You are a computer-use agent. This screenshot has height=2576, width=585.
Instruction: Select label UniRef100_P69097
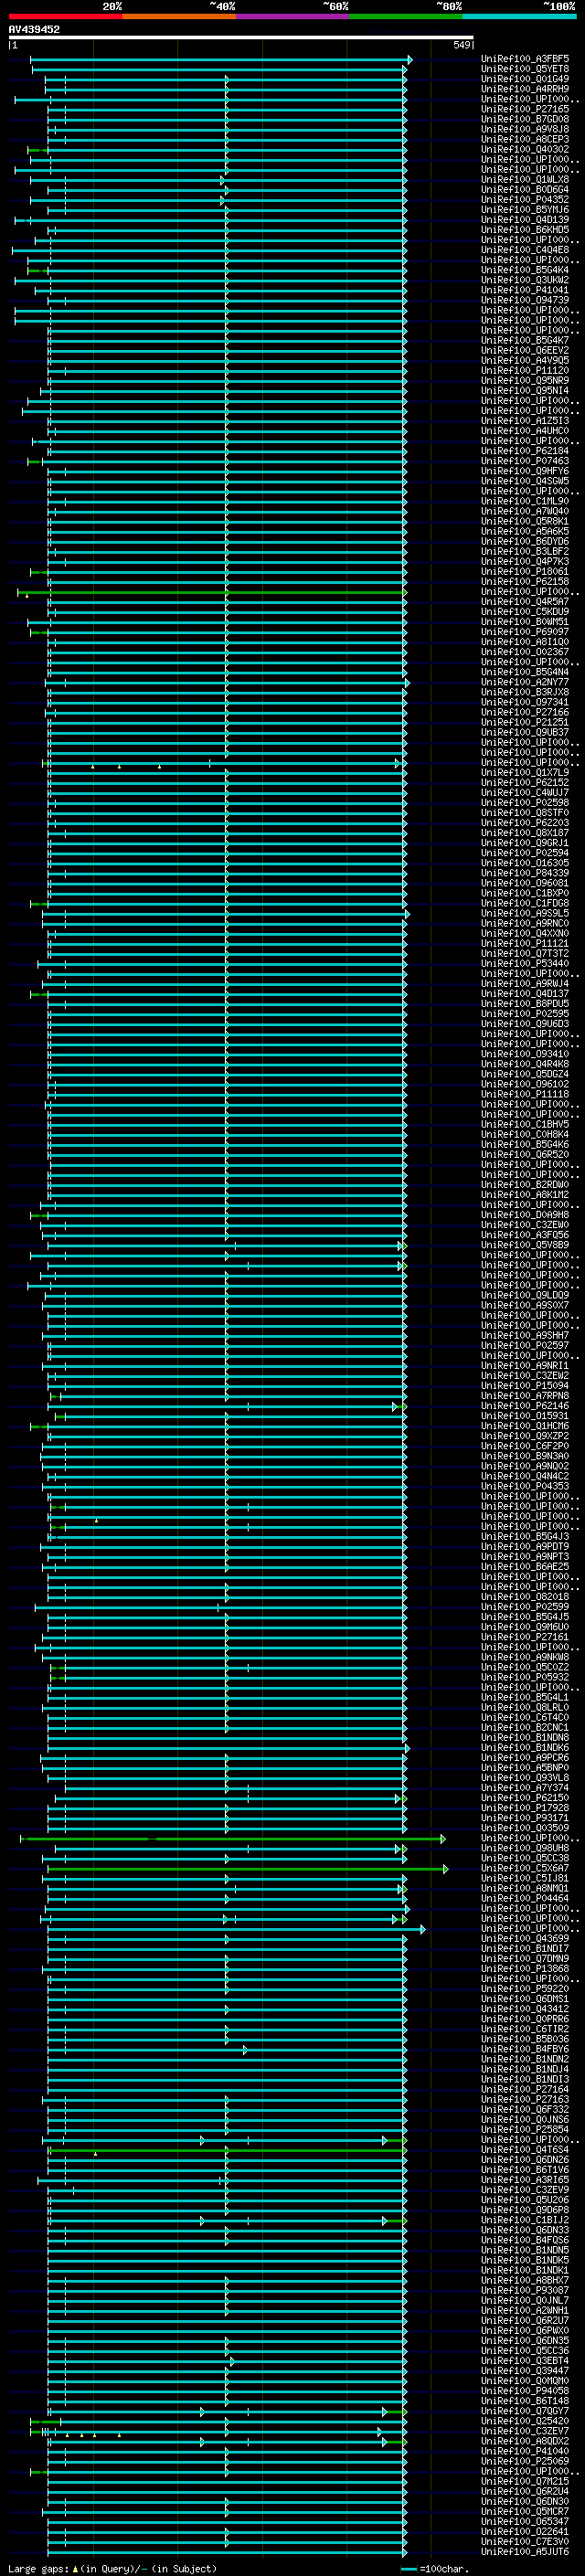525,632
